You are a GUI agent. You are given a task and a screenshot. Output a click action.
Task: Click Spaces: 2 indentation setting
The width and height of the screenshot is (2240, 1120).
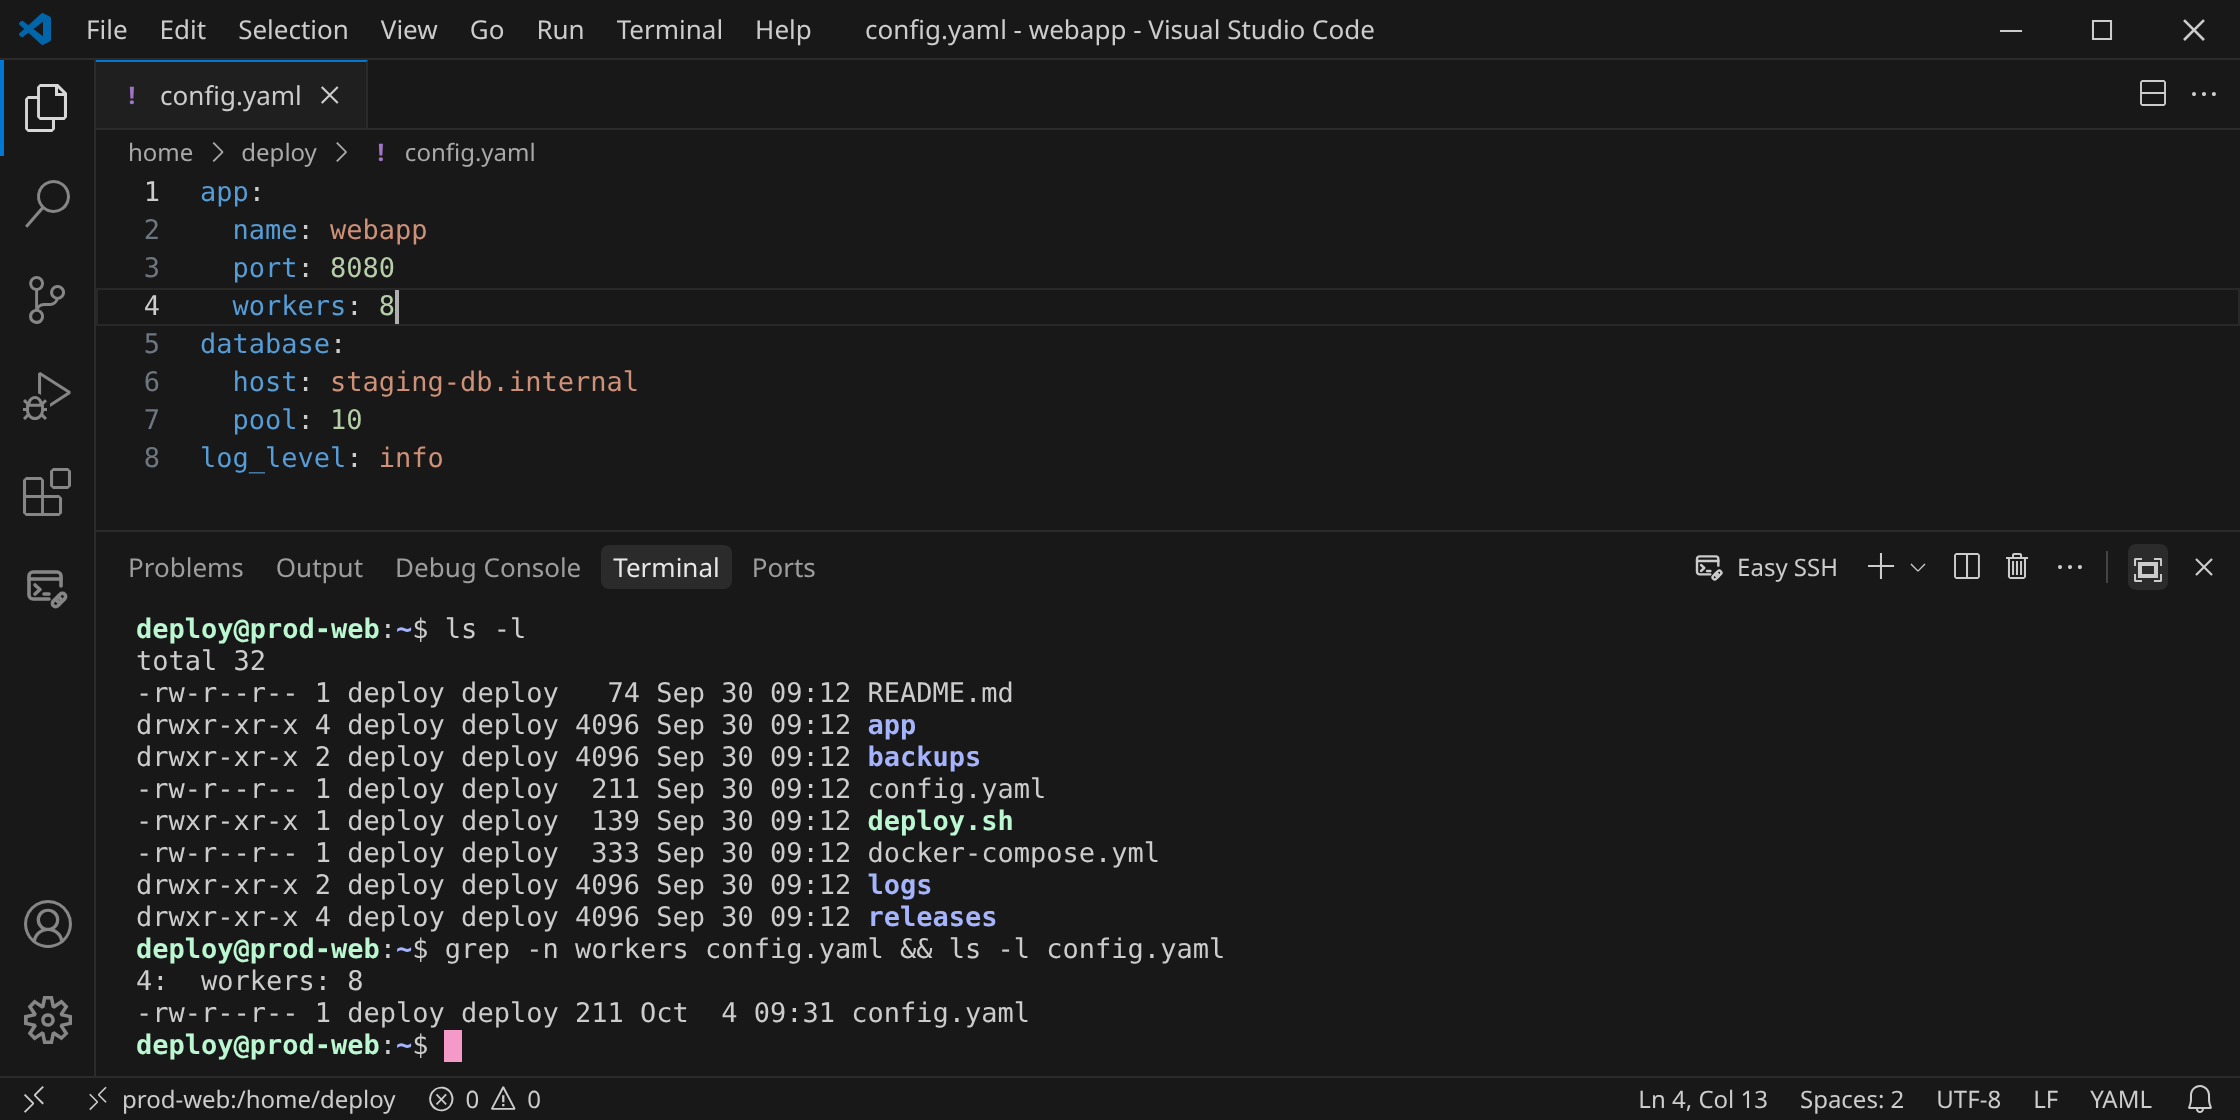(x=1851, y=1099)
